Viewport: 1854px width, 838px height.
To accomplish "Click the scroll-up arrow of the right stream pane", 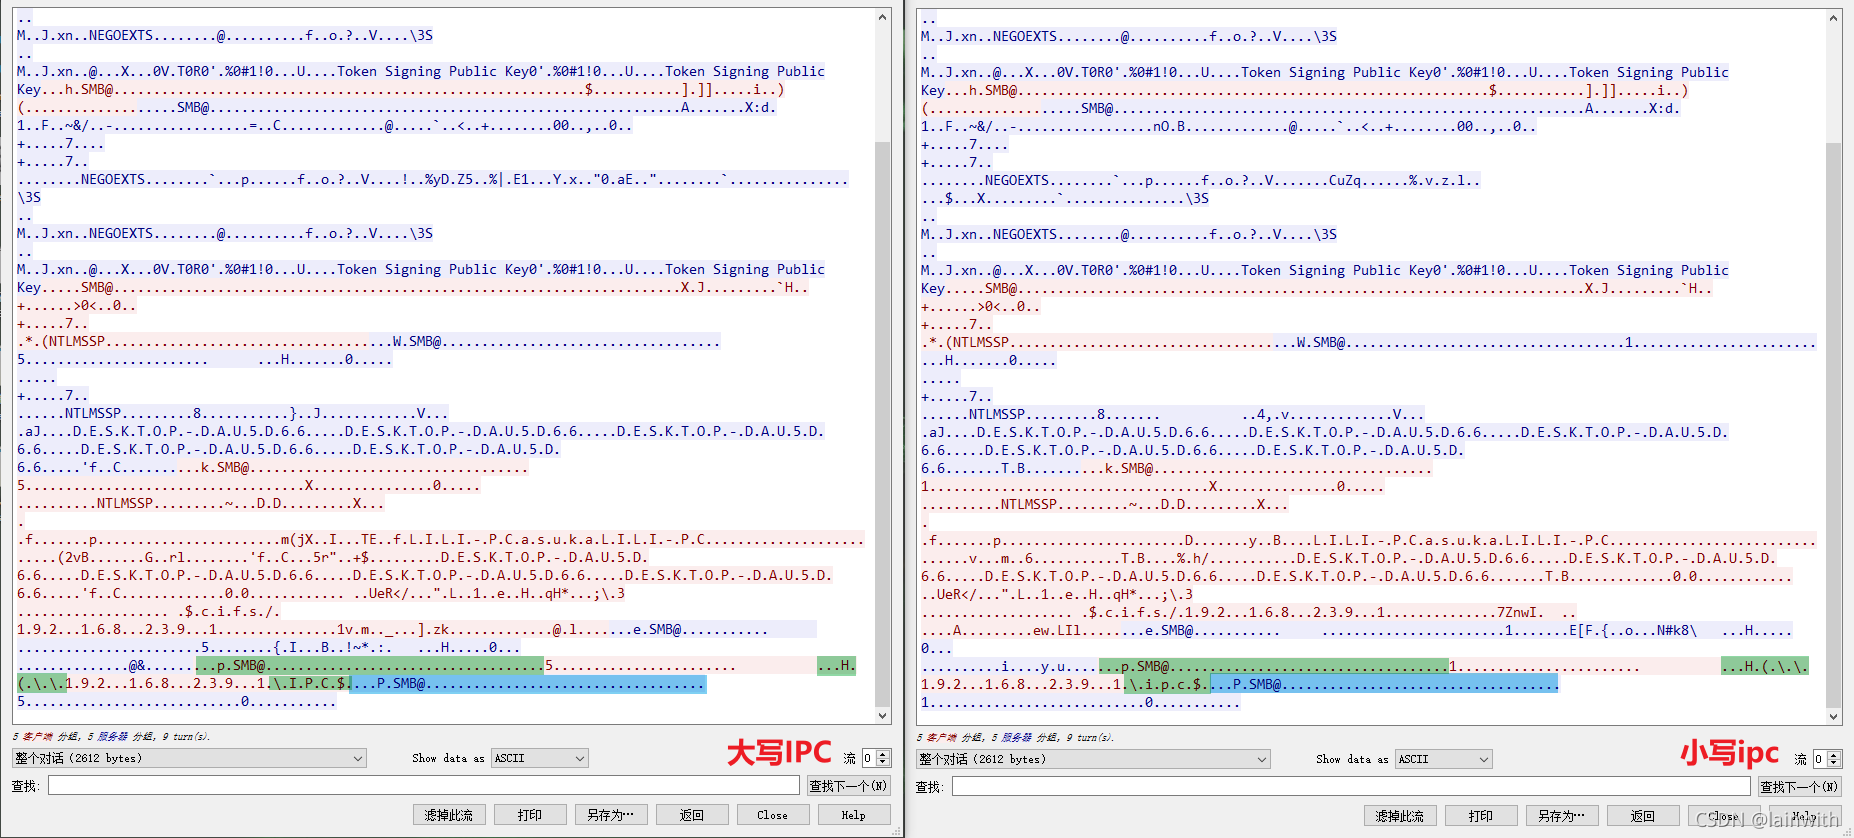I will pos(1834,18).
